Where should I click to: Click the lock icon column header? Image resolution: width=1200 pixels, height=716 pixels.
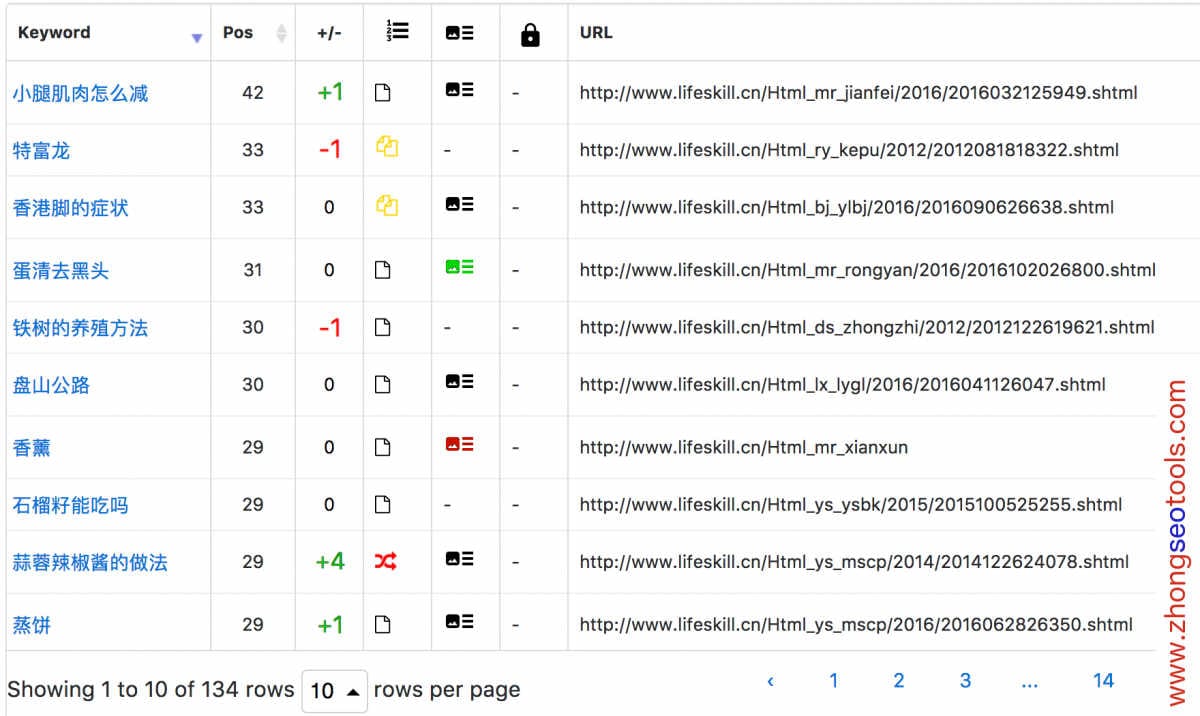tap(530, 35)
